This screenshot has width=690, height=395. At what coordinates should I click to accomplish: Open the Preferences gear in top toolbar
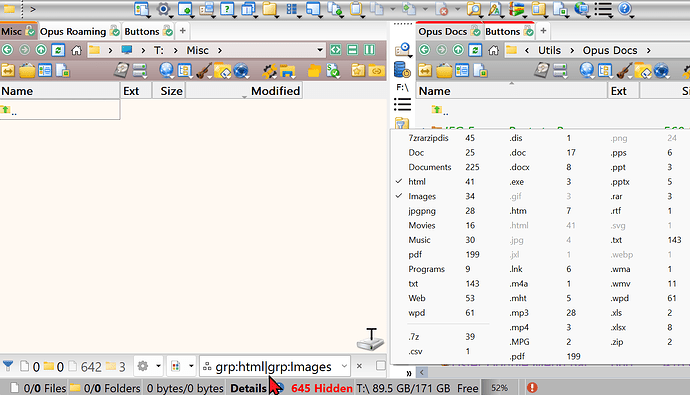point(163,9)
